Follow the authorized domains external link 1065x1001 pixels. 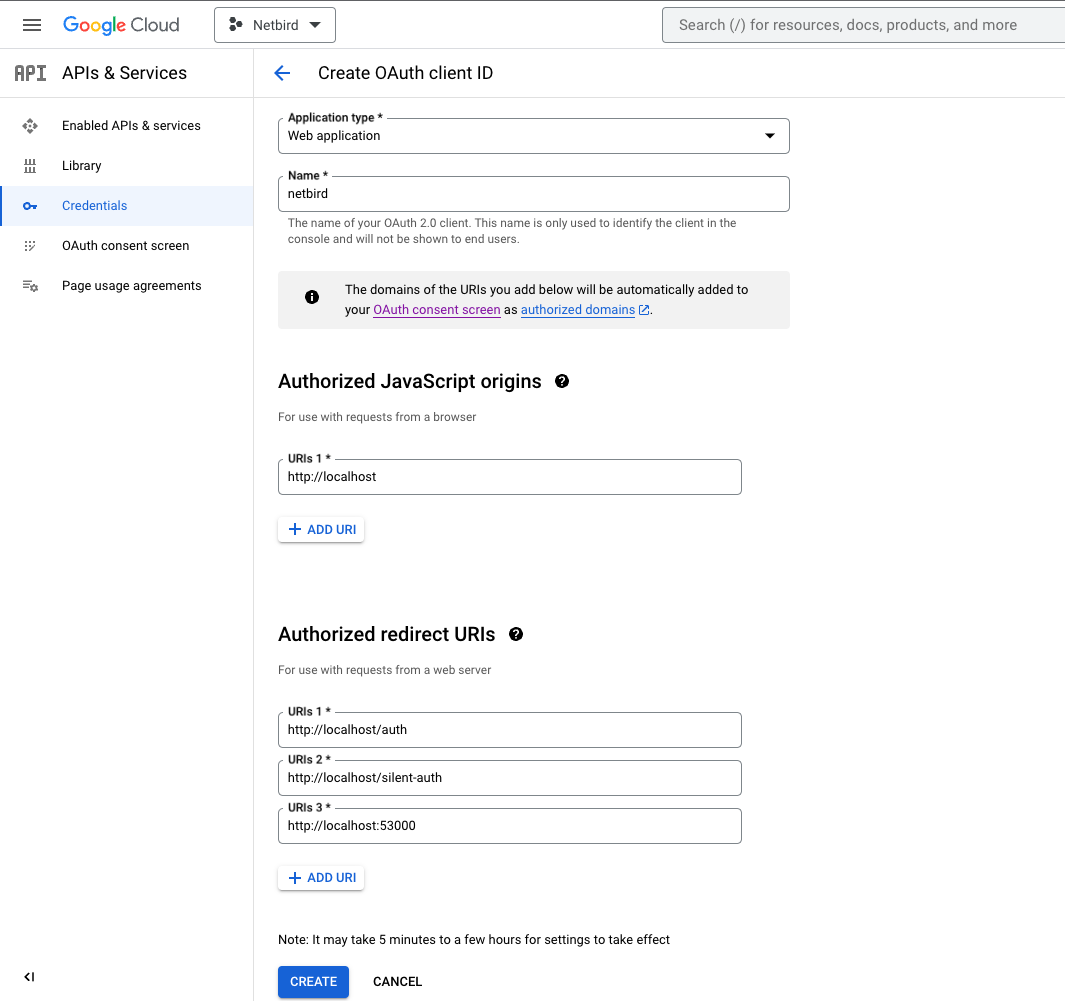[578, 309]
